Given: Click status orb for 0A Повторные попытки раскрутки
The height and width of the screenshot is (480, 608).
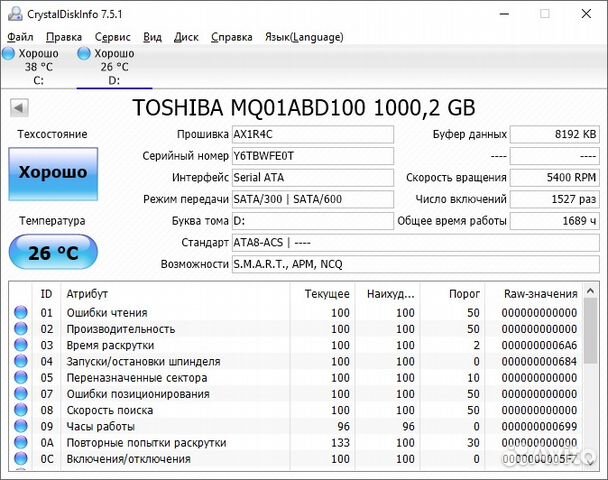Looking at the screenshot, I should tap(21, 442).
